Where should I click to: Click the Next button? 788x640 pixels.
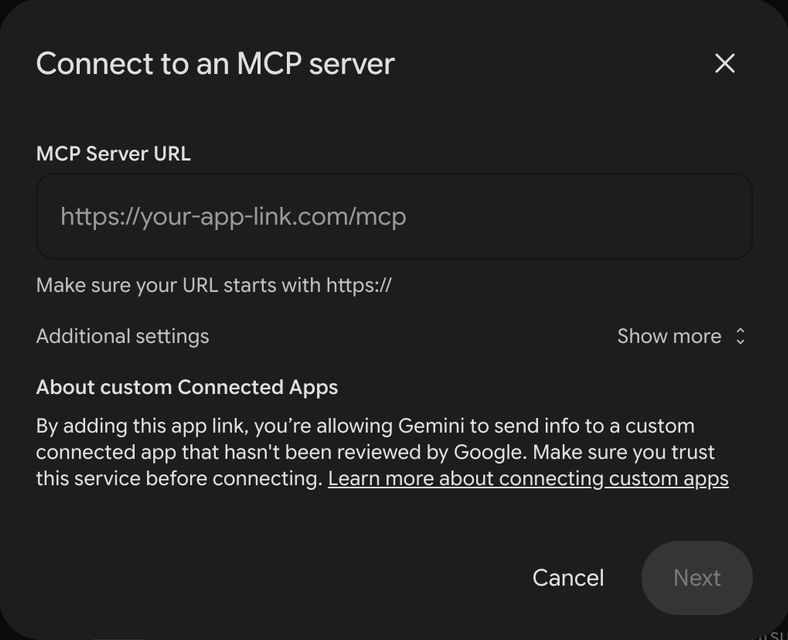point(697,578)
